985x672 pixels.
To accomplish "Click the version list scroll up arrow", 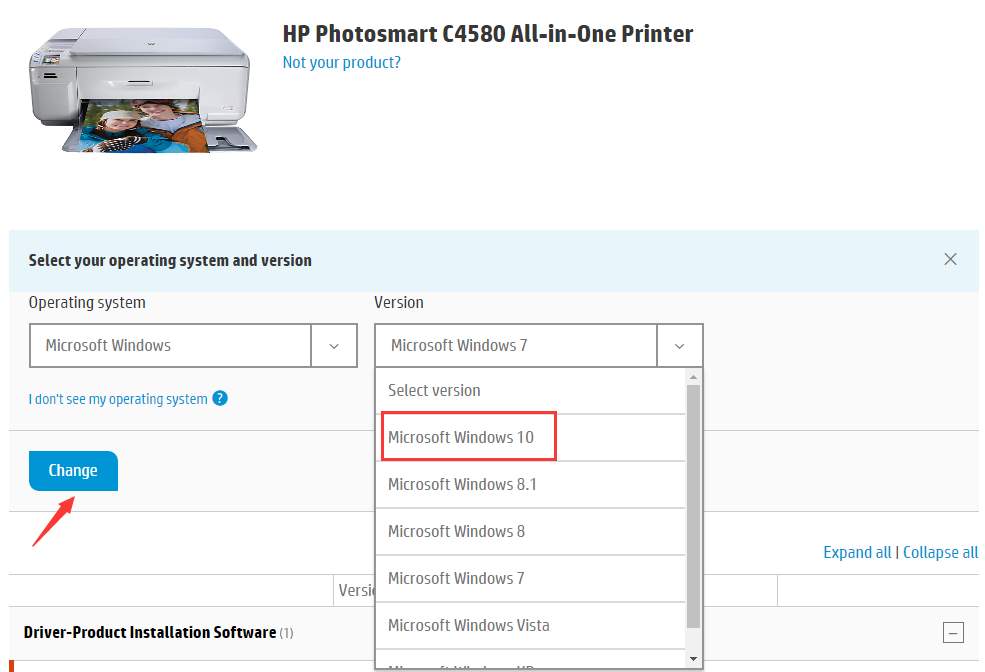I will [694, 377].
